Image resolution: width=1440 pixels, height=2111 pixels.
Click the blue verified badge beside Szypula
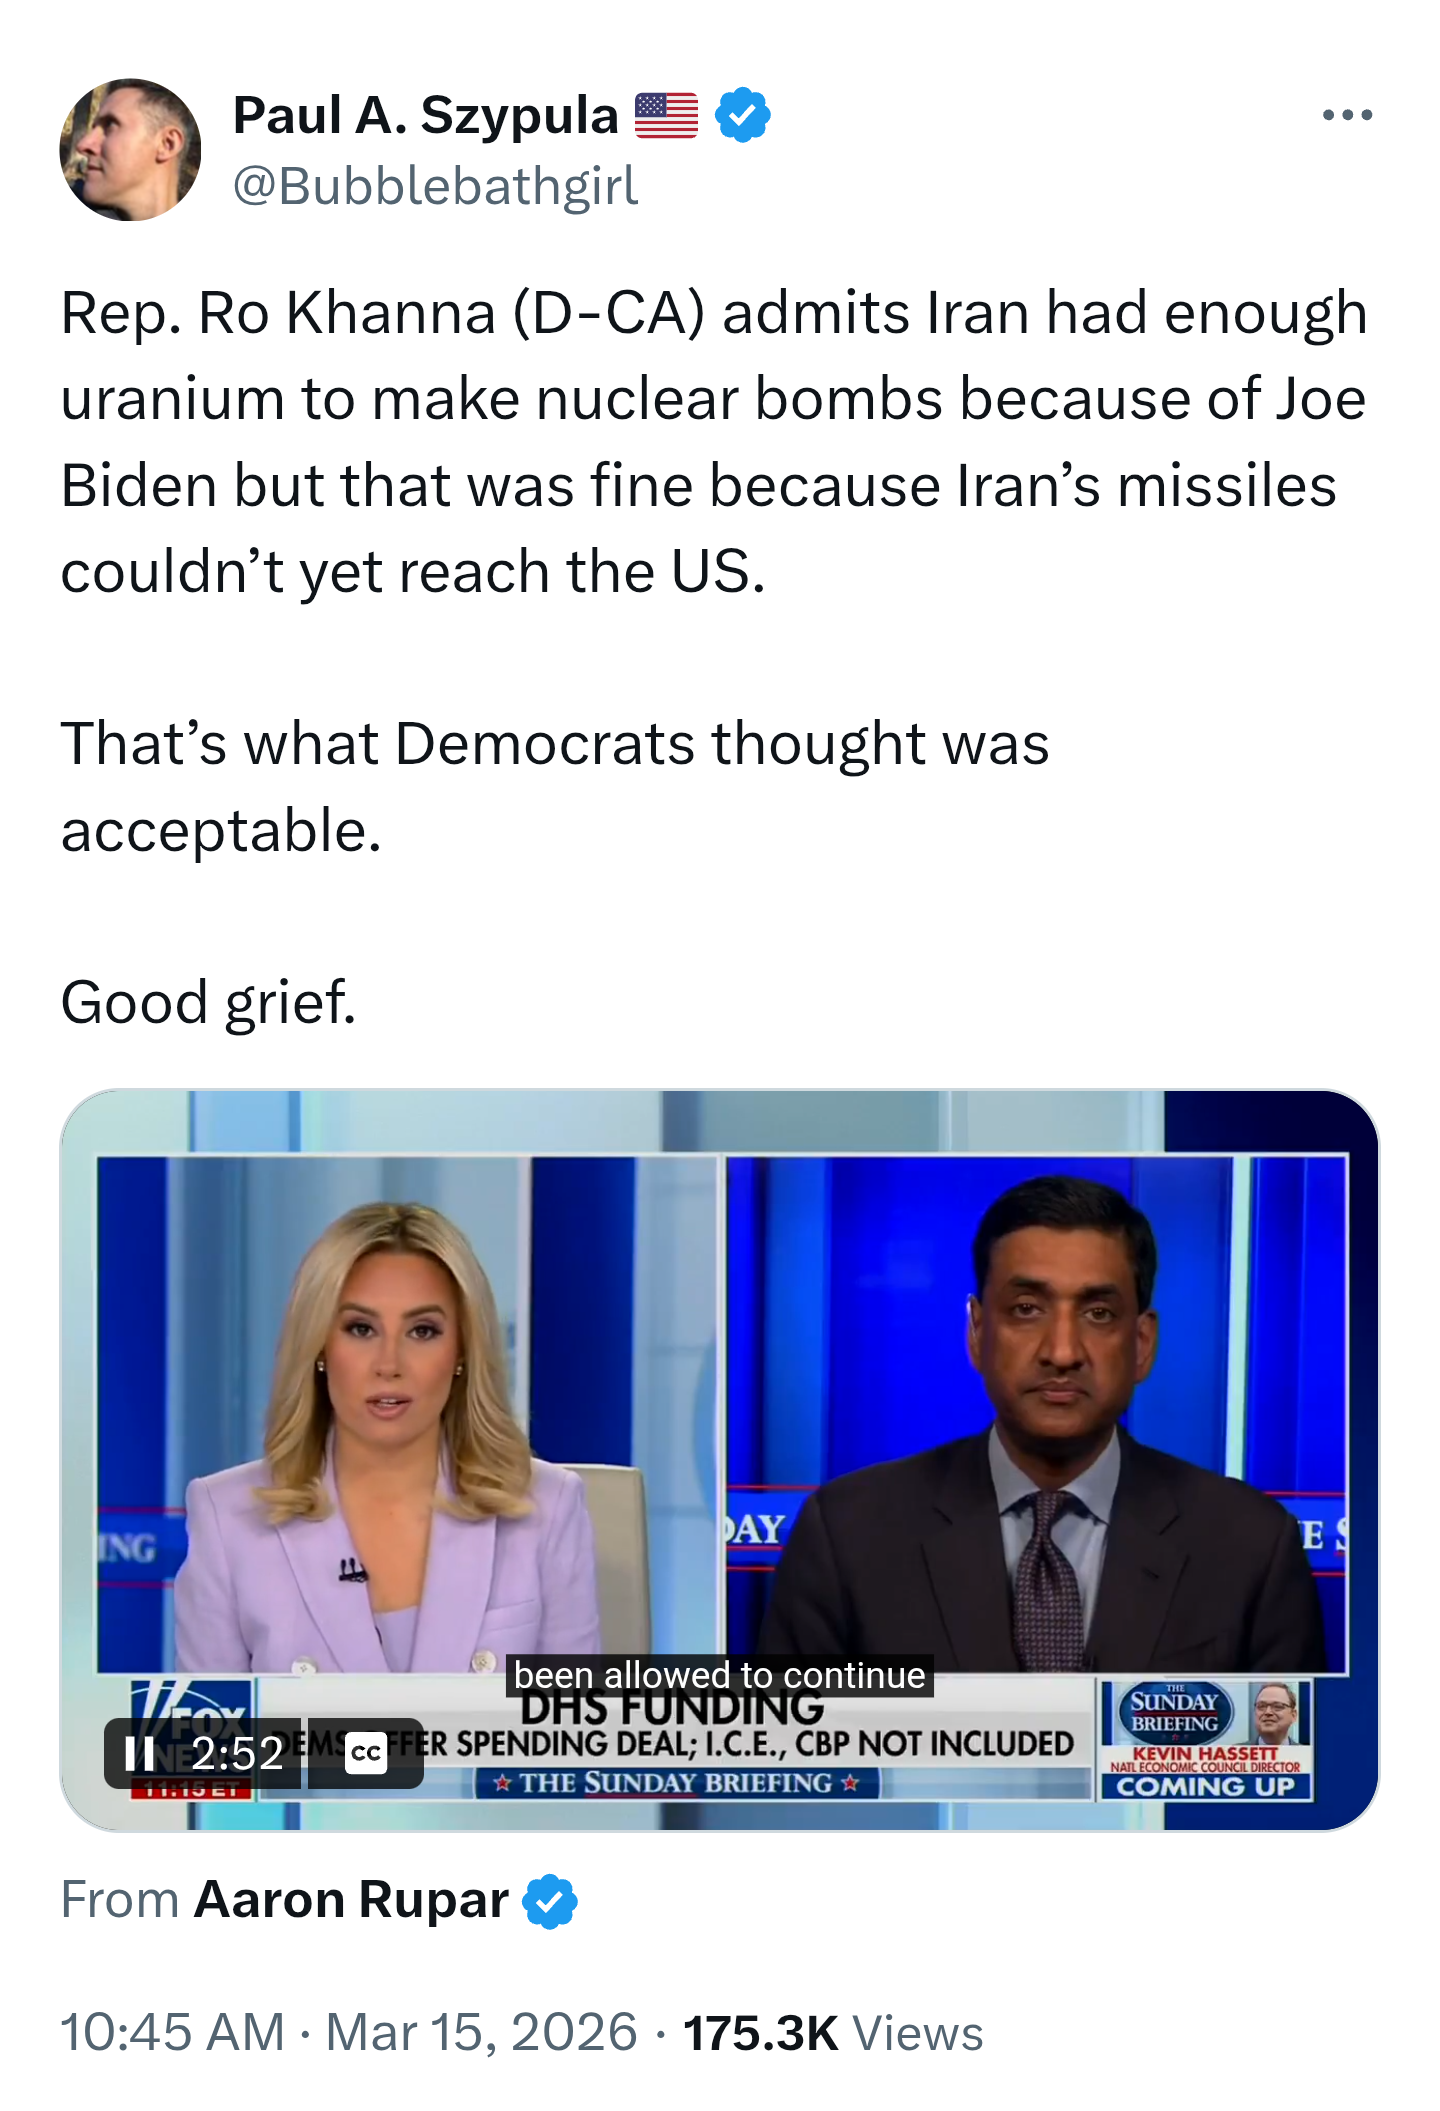point(743,115)
